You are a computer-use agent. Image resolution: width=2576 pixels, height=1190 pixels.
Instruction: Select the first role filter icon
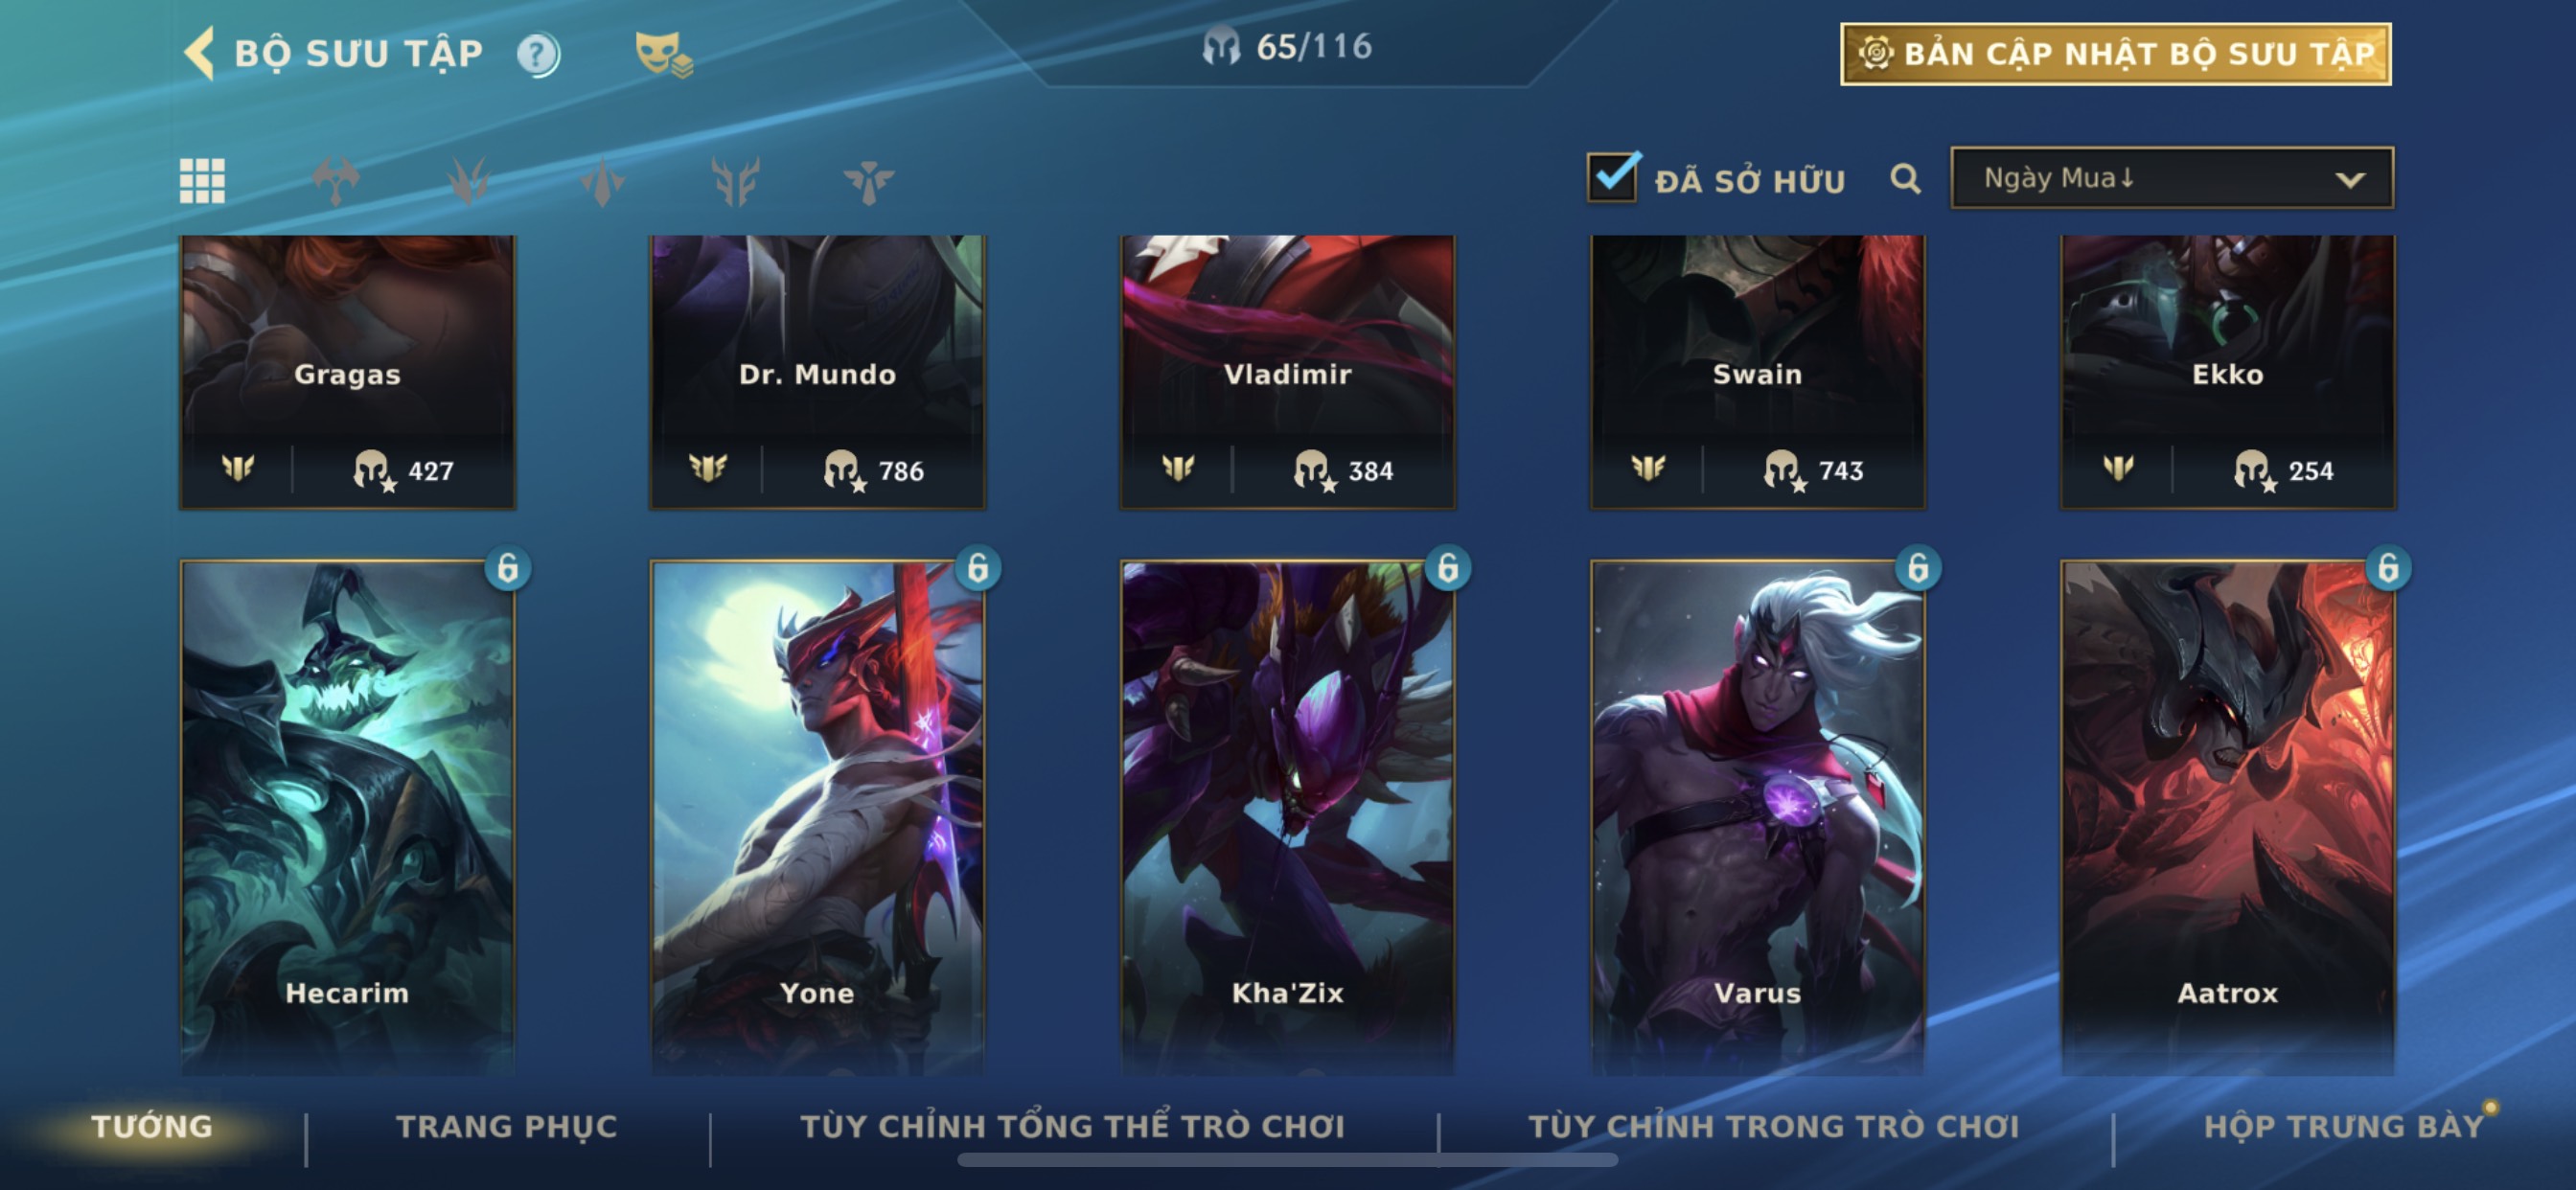click(335, 181)
